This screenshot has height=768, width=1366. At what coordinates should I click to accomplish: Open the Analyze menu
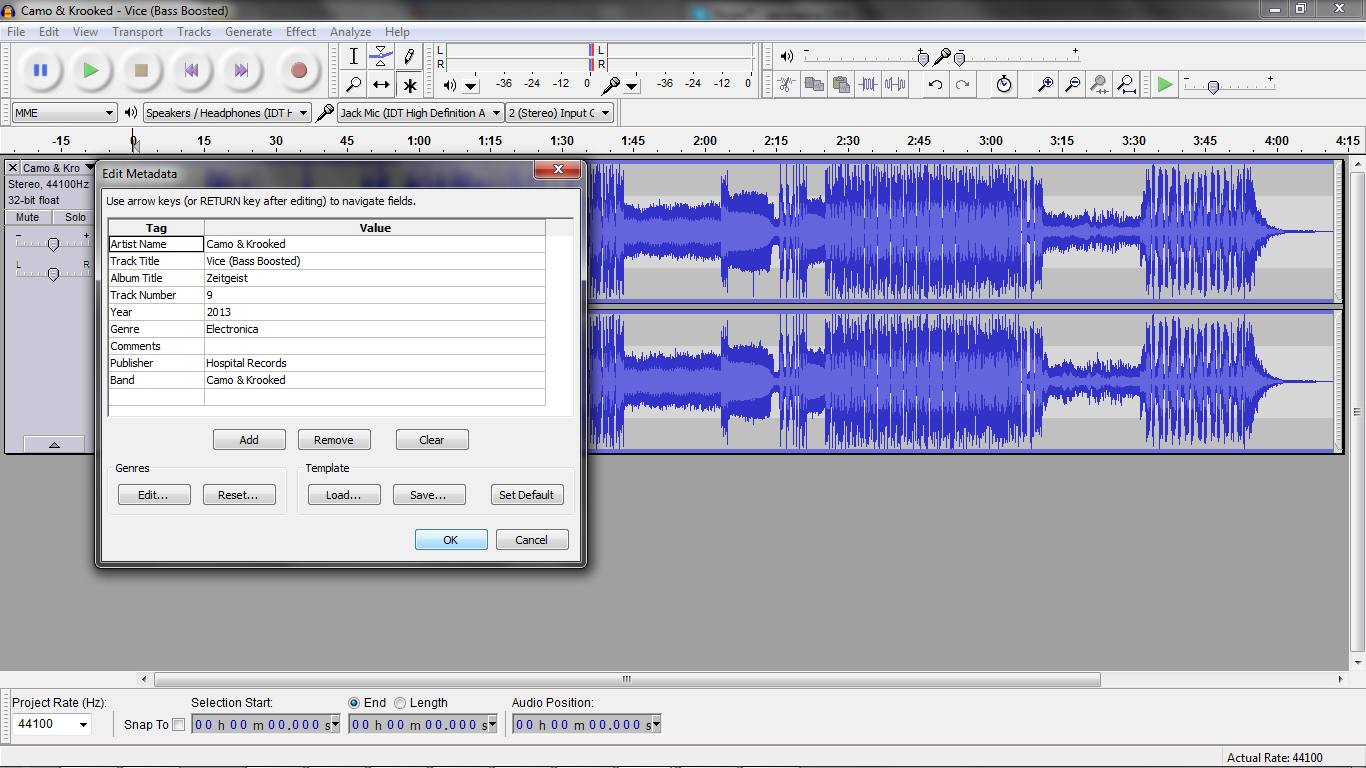(x=350, y=32)
